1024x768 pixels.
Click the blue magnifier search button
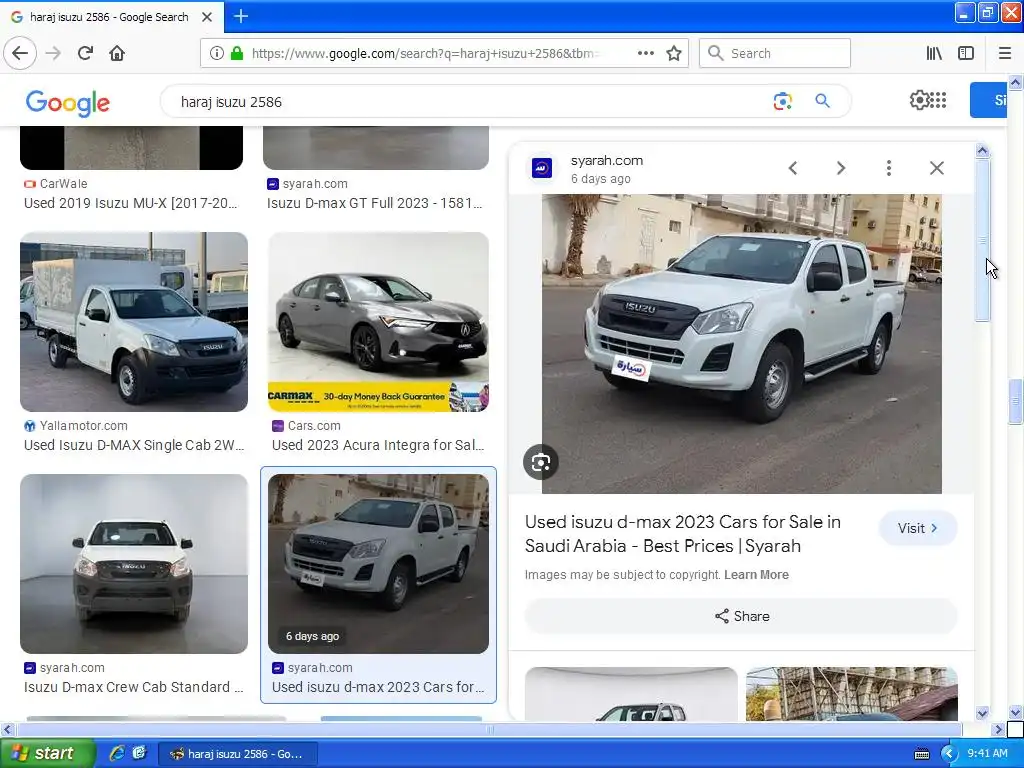(x=822, y=101)
